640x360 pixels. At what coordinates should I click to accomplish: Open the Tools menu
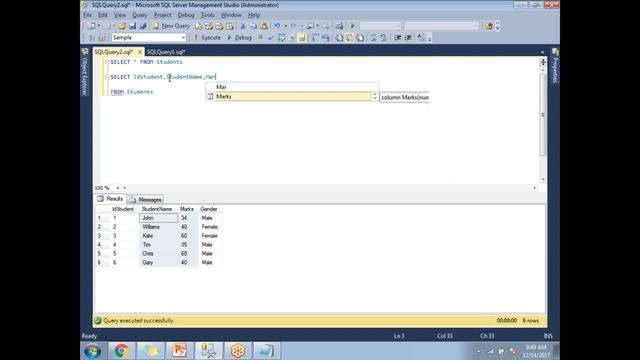click(x=207, y=15)
